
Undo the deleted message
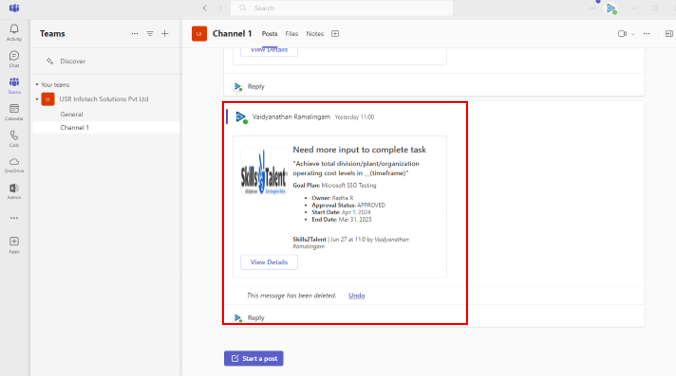click(x=357, y=296)
